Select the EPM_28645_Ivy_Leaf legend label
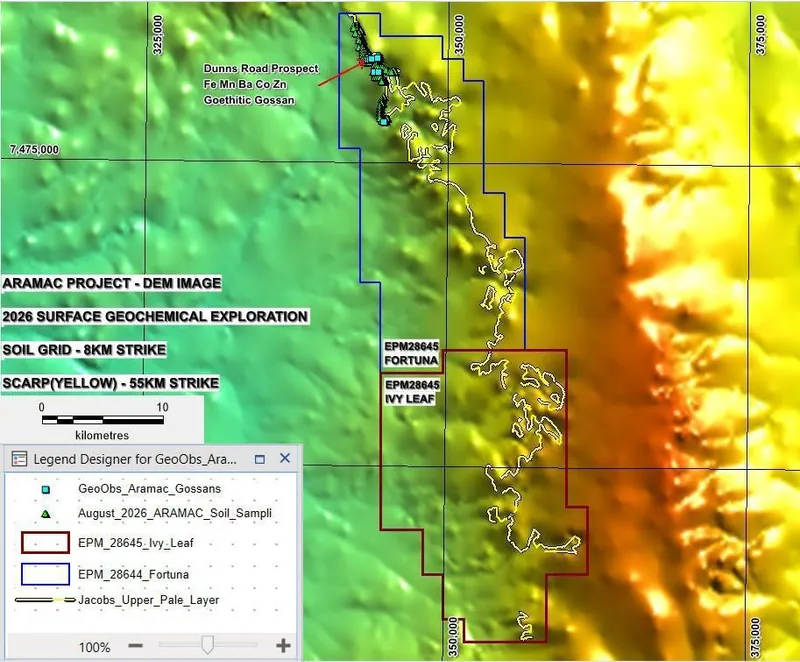Image resolution: width=800 pixels, height=662 pixels. 136,543
